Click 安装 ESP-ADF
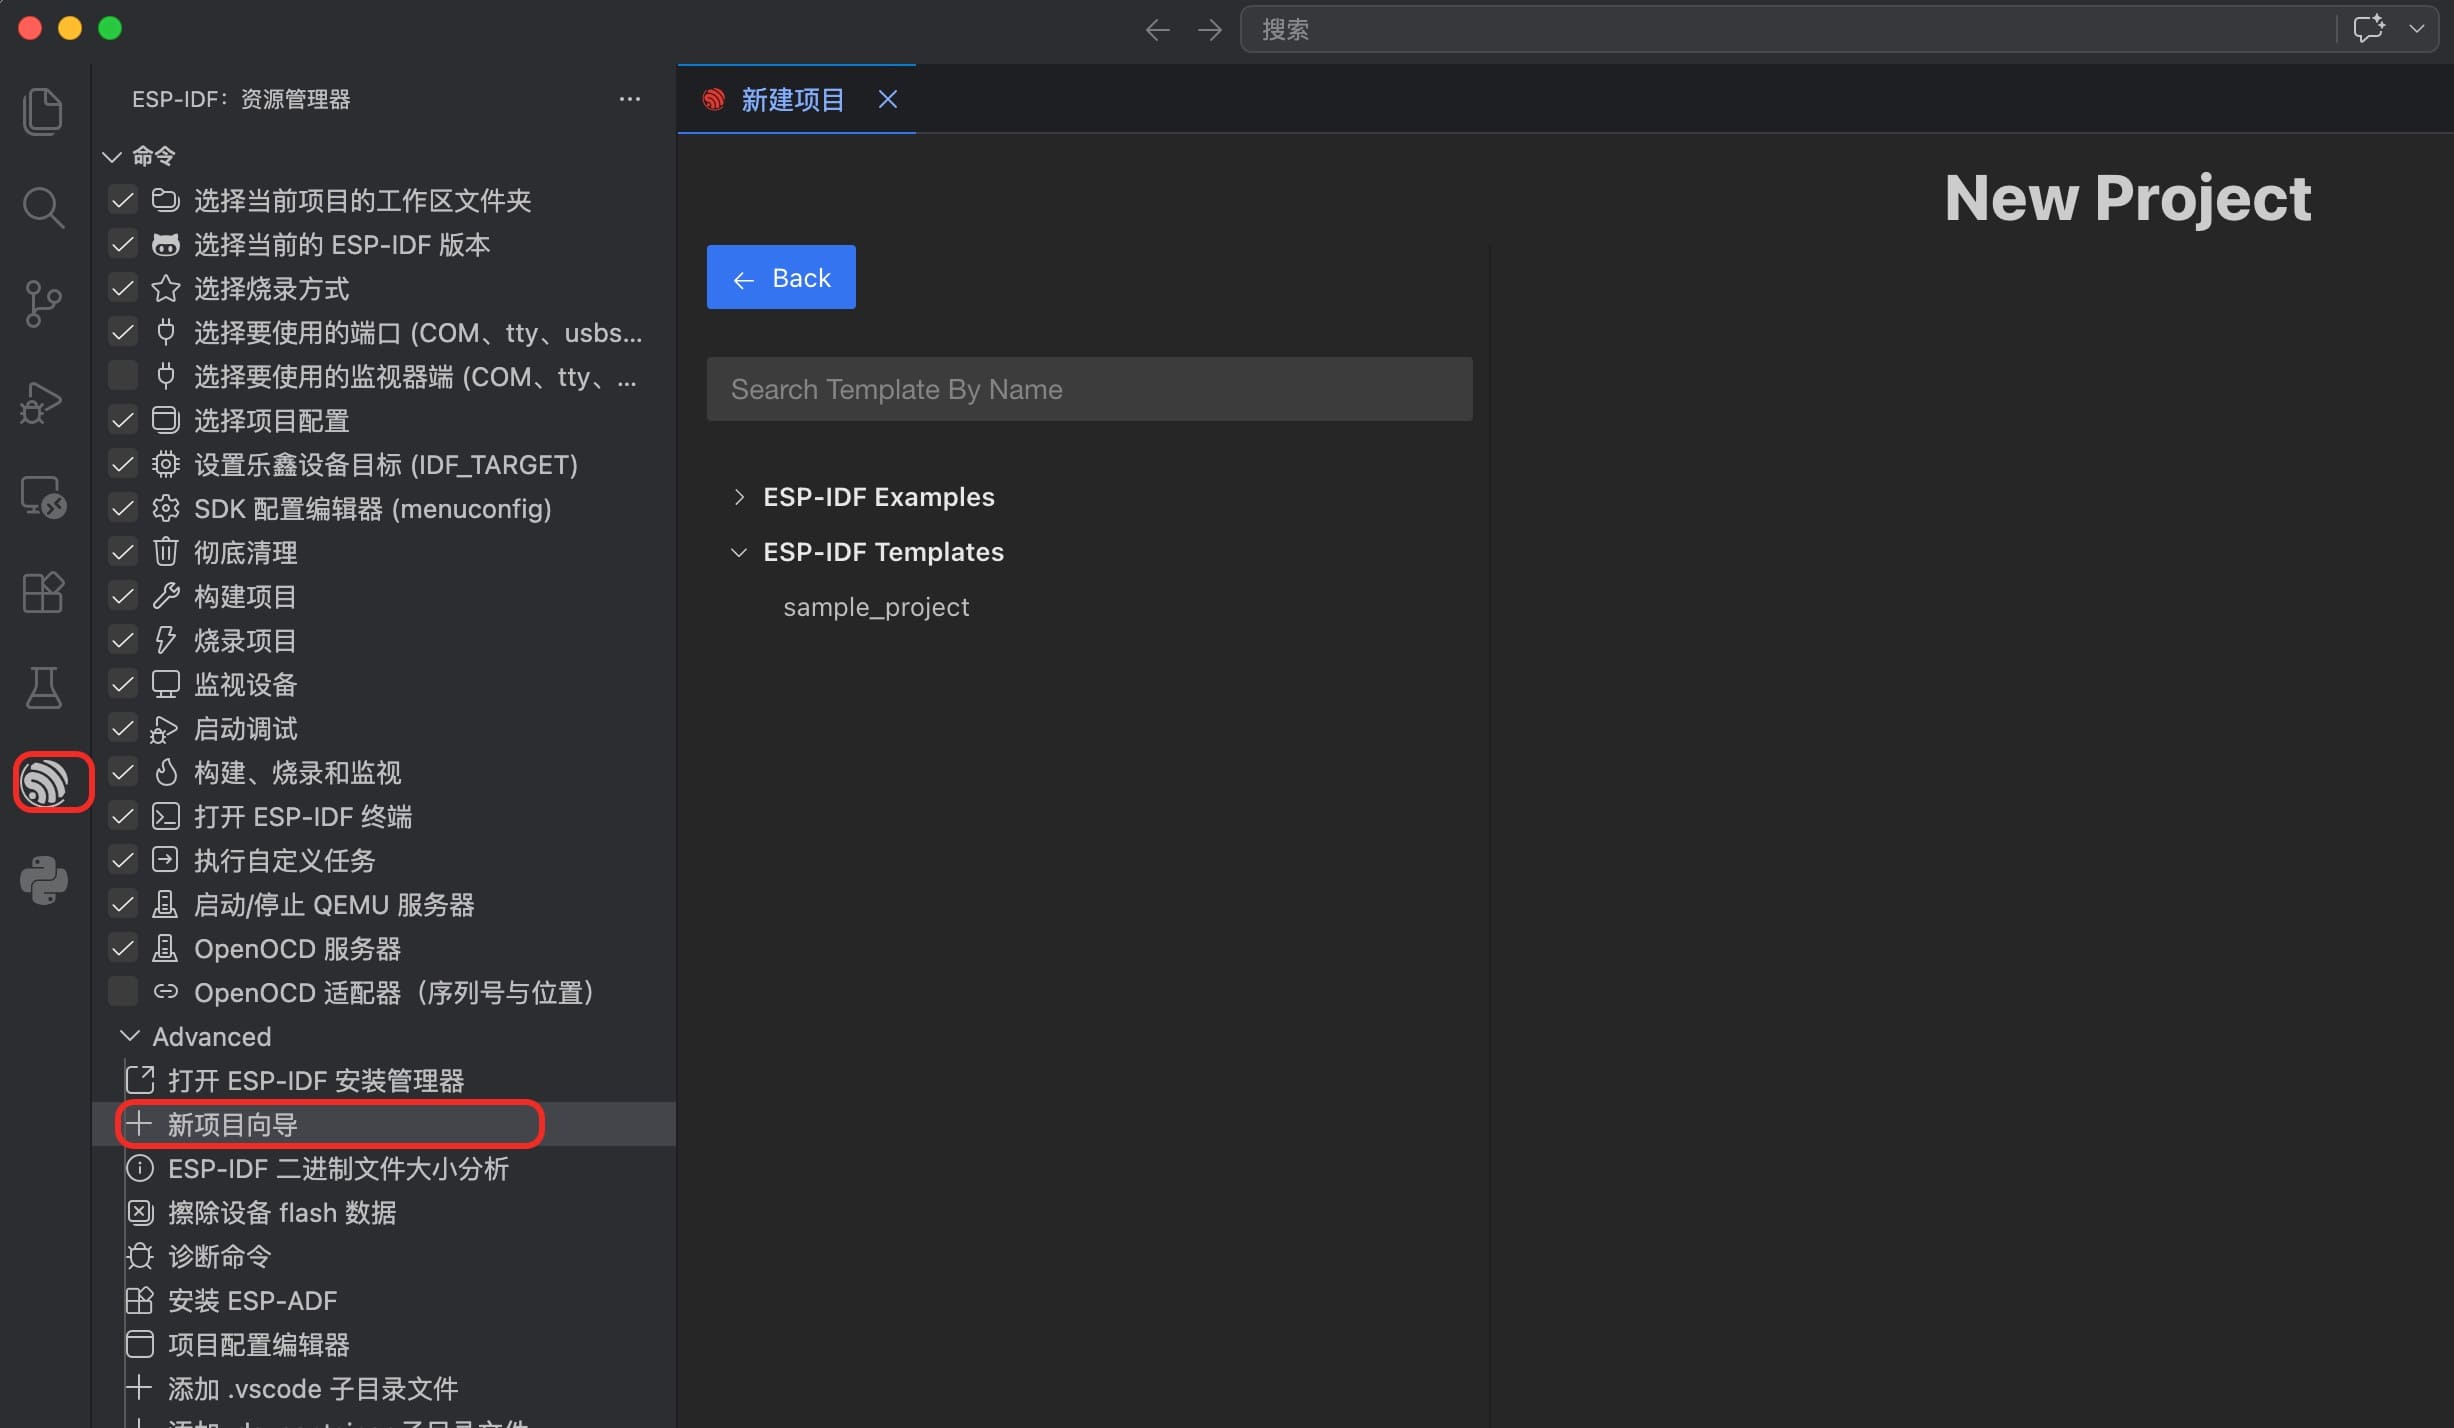Screen dimensions: 2454x1428 click(x=252, y=1300)
